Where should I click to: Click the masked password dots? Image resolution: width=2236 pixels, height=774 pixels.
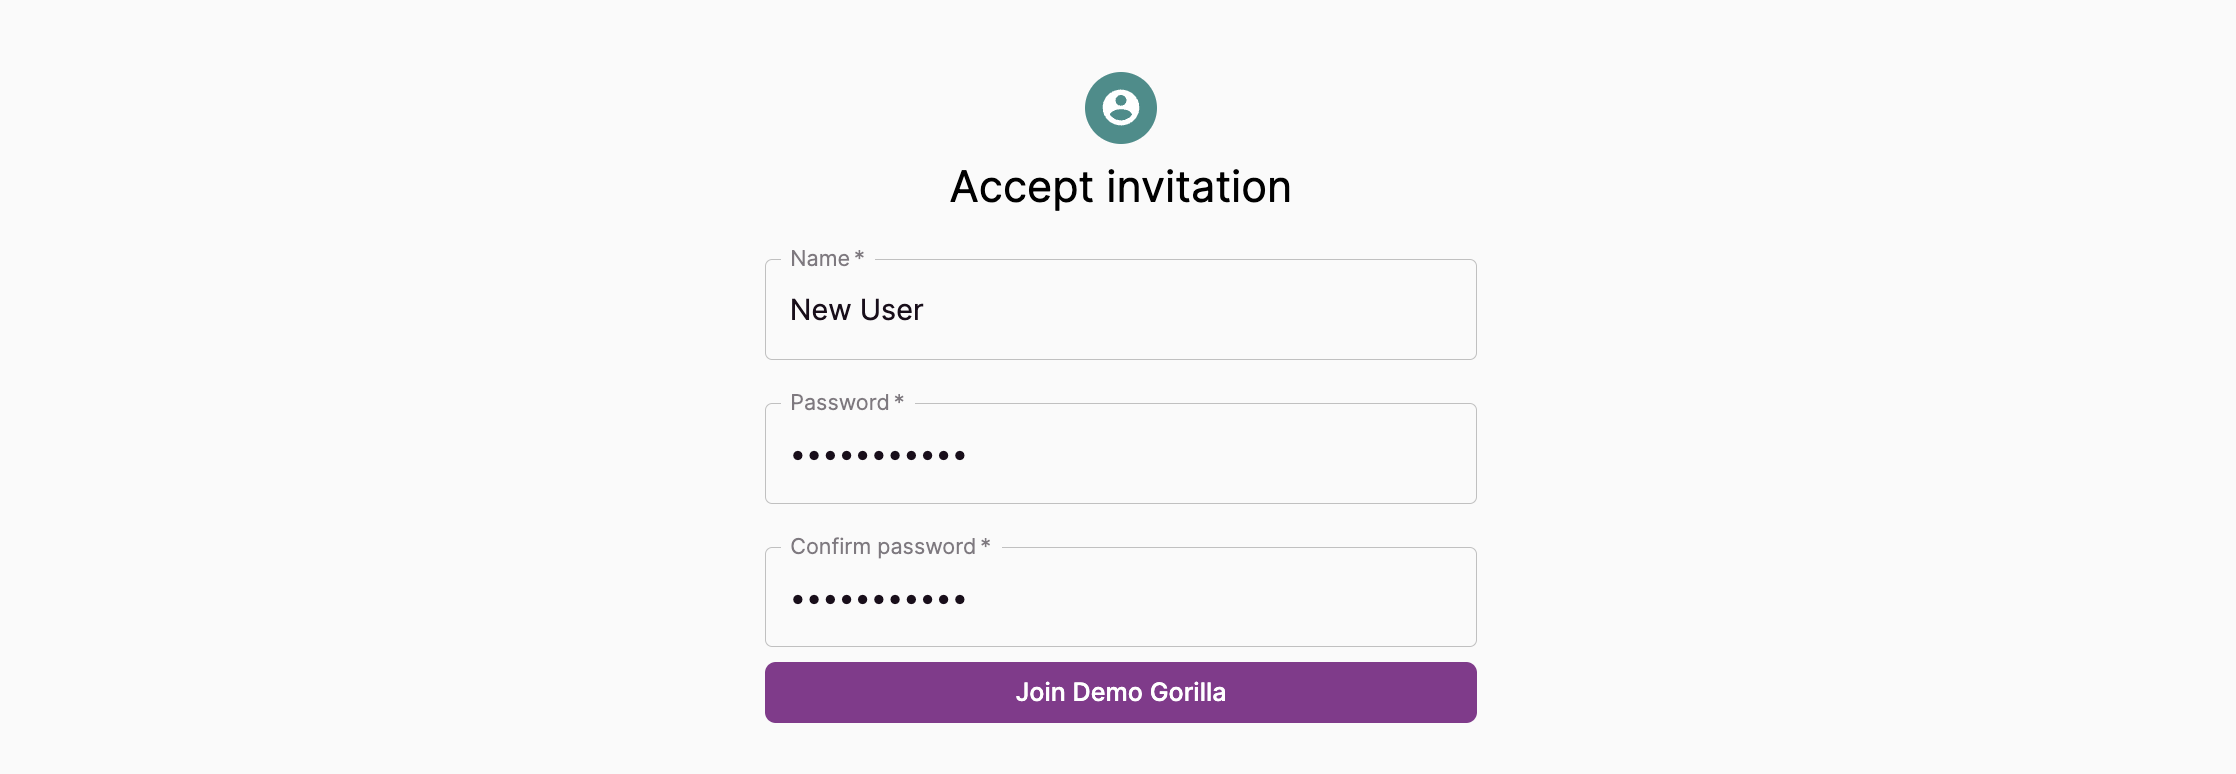878,453
